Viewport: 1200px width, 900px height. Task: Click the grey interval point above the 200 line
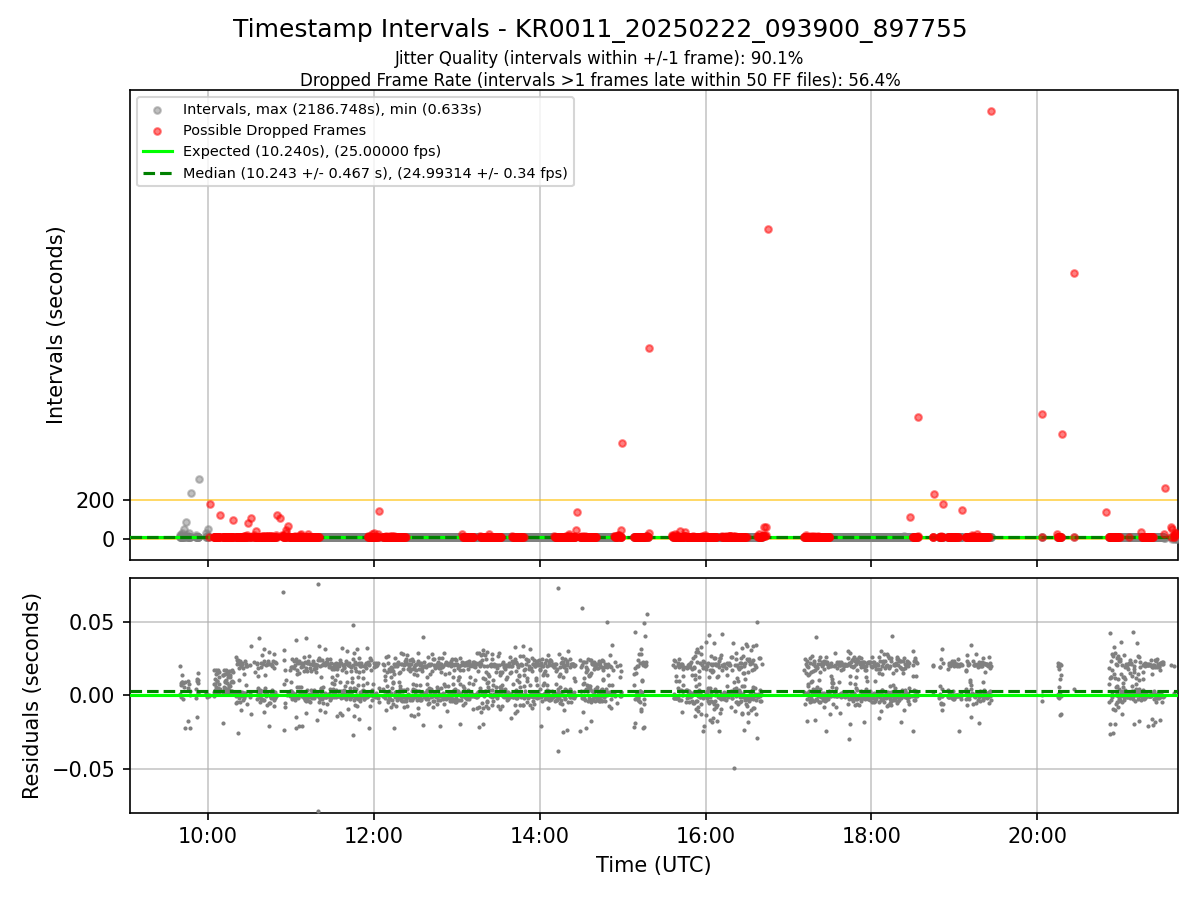point(199,479)
